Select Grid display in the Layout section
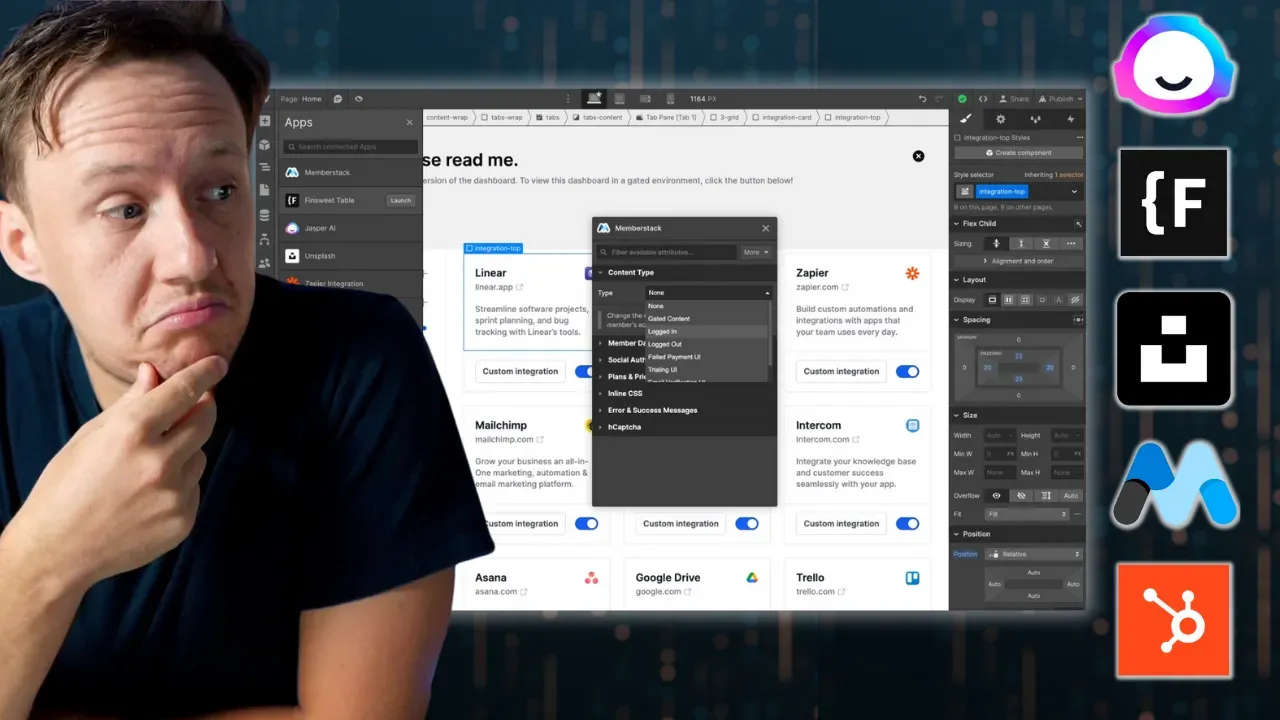This screenshot has width=1280, height=720. (1025, 300)
